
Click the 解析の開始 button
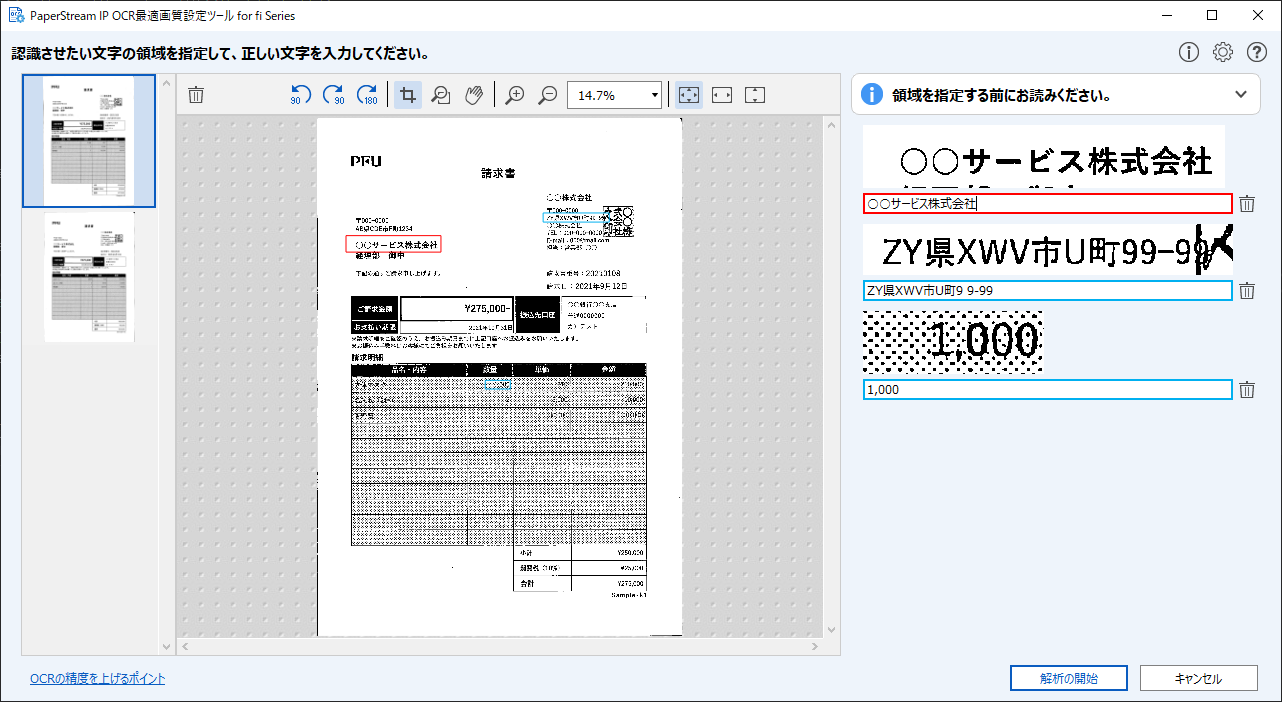coord(1069,678)
